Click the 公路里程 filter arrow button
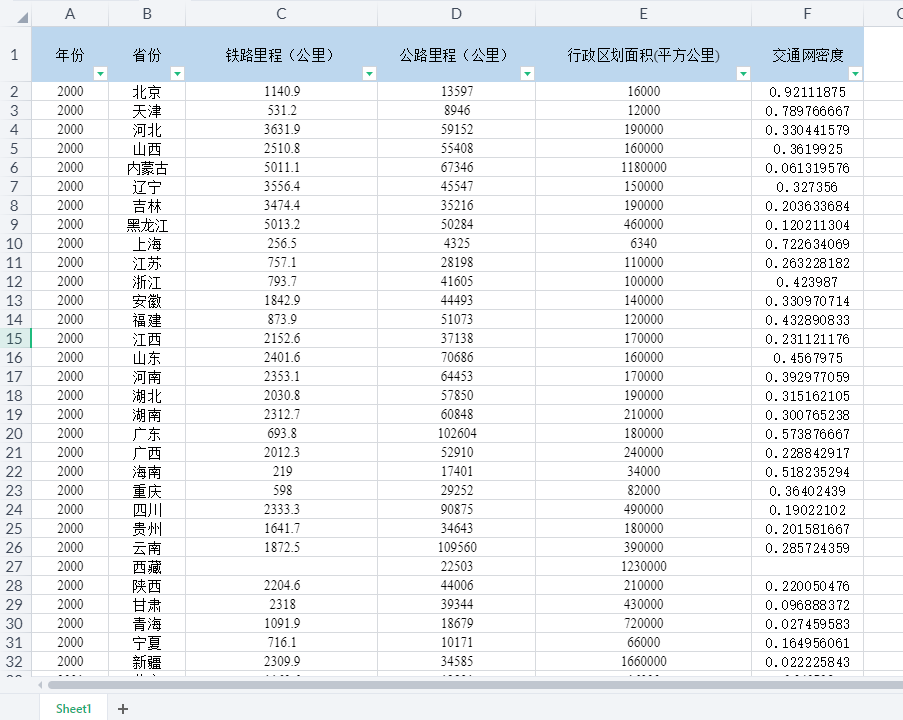Screen dimensions: 903x720 click(527, 74)
